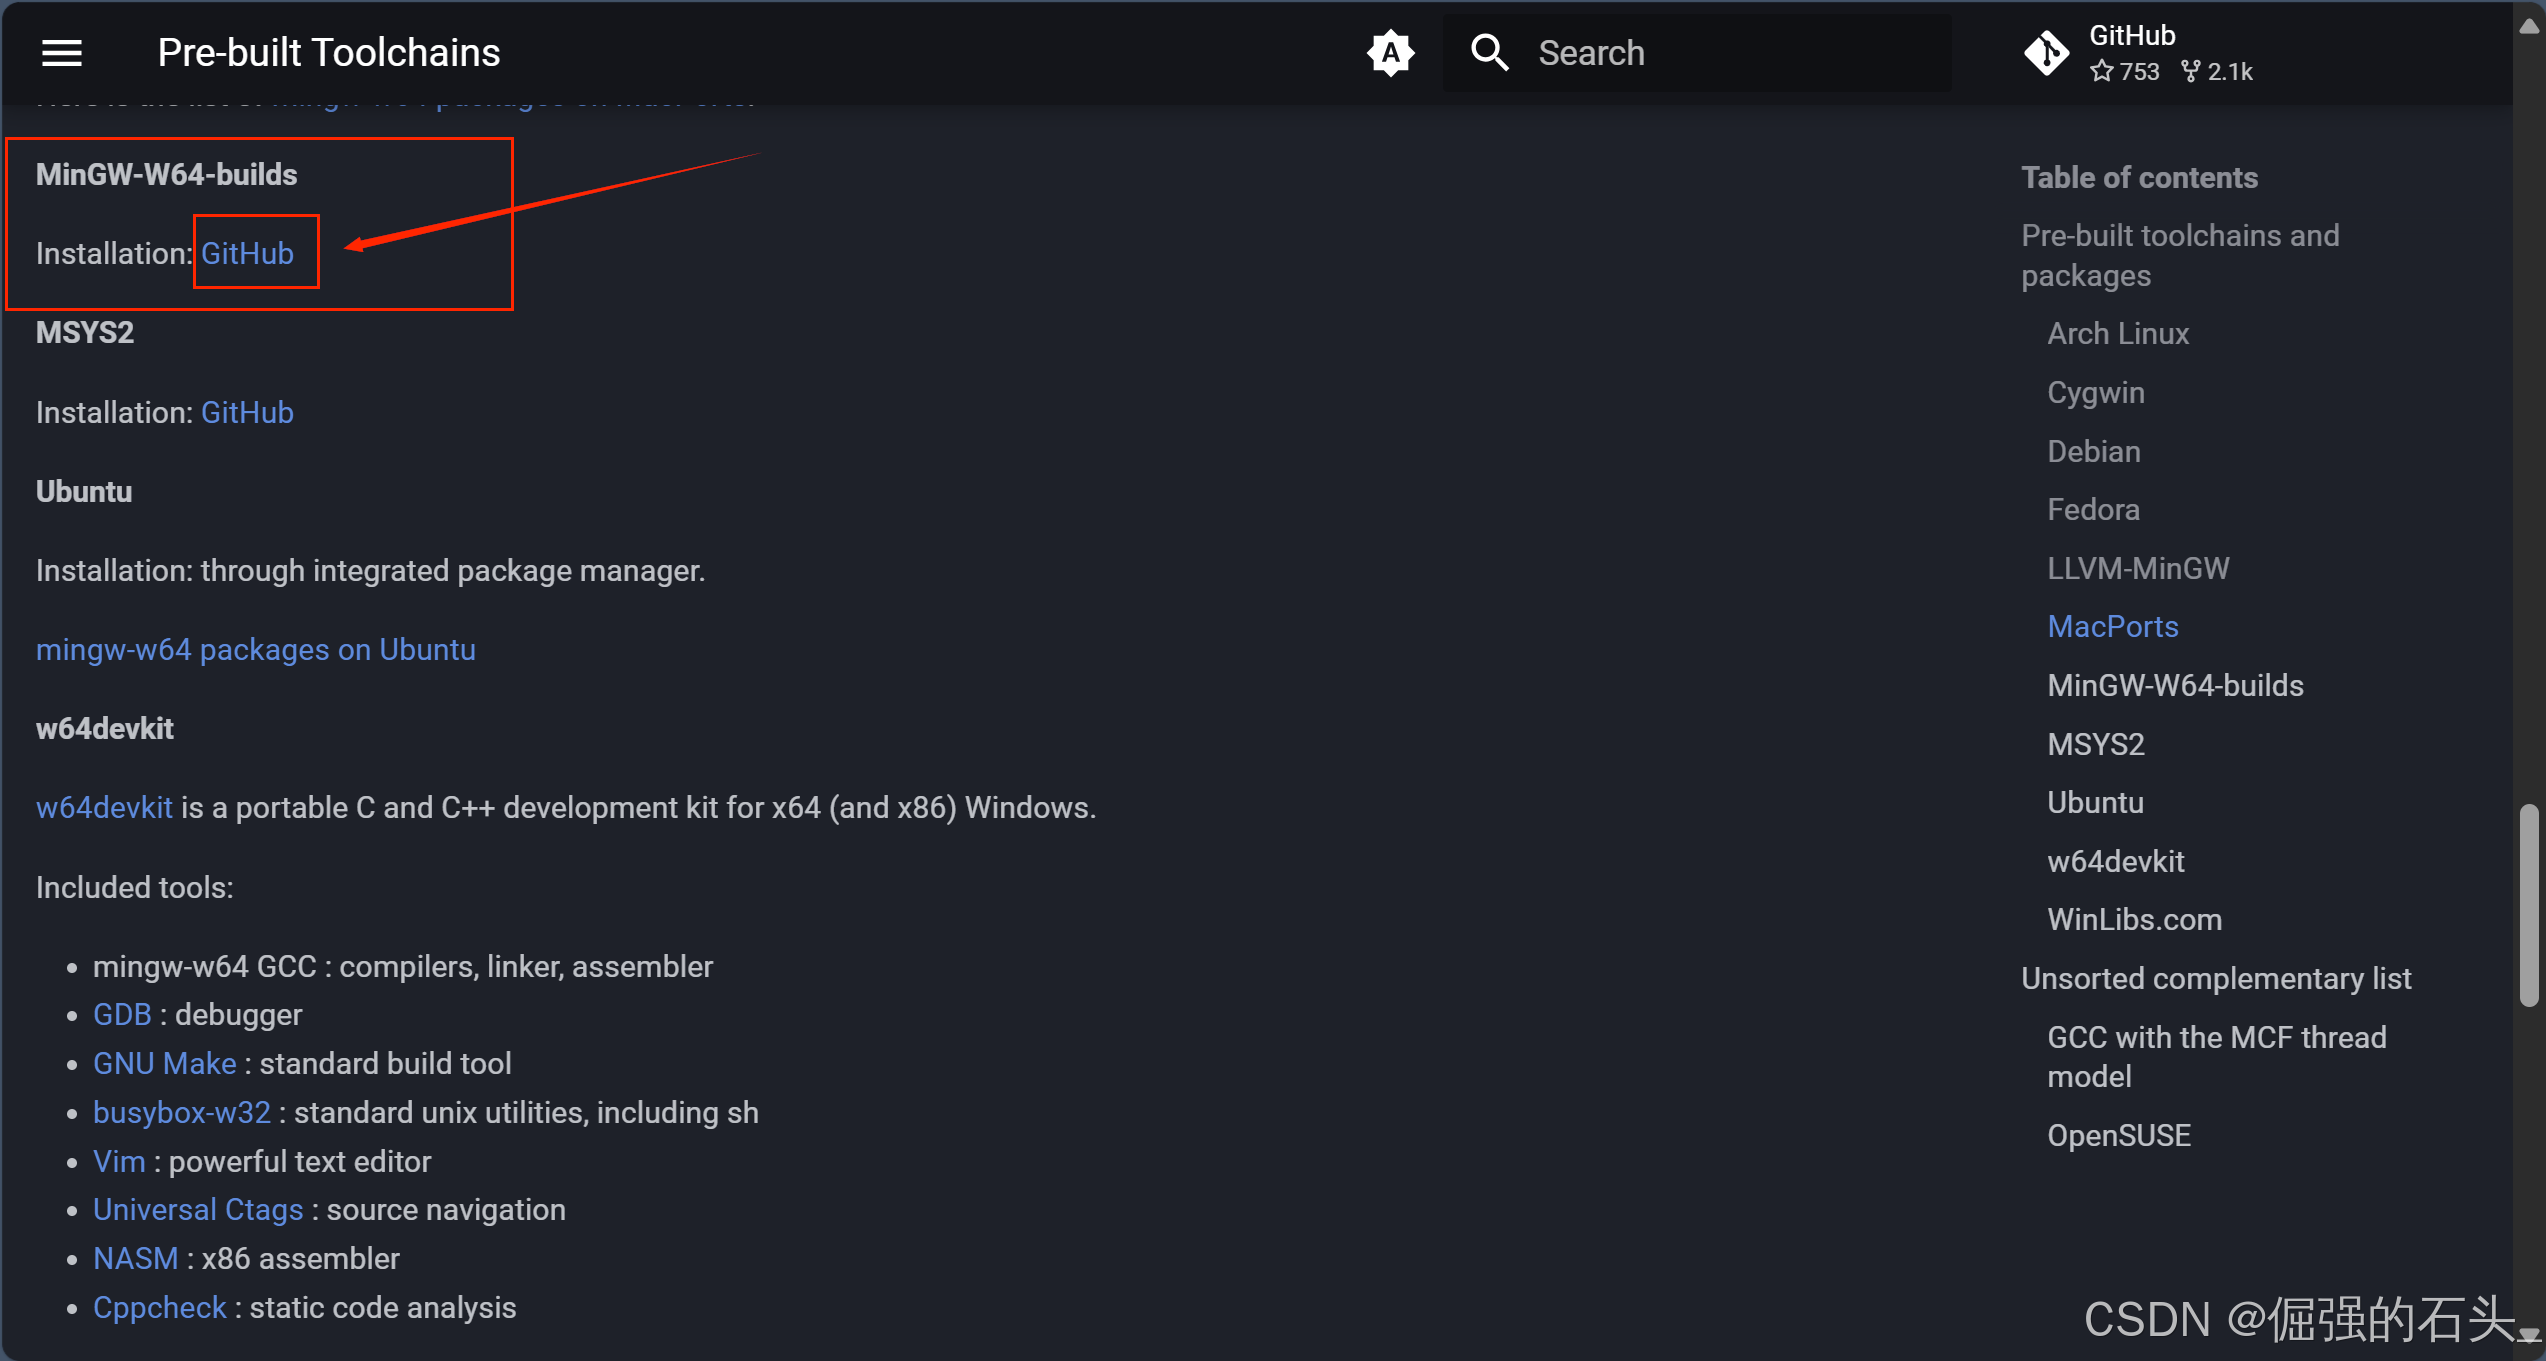The image size is (2546, 1361).
Task: Open the Universal Ctags link
Action: point(198,1210)
